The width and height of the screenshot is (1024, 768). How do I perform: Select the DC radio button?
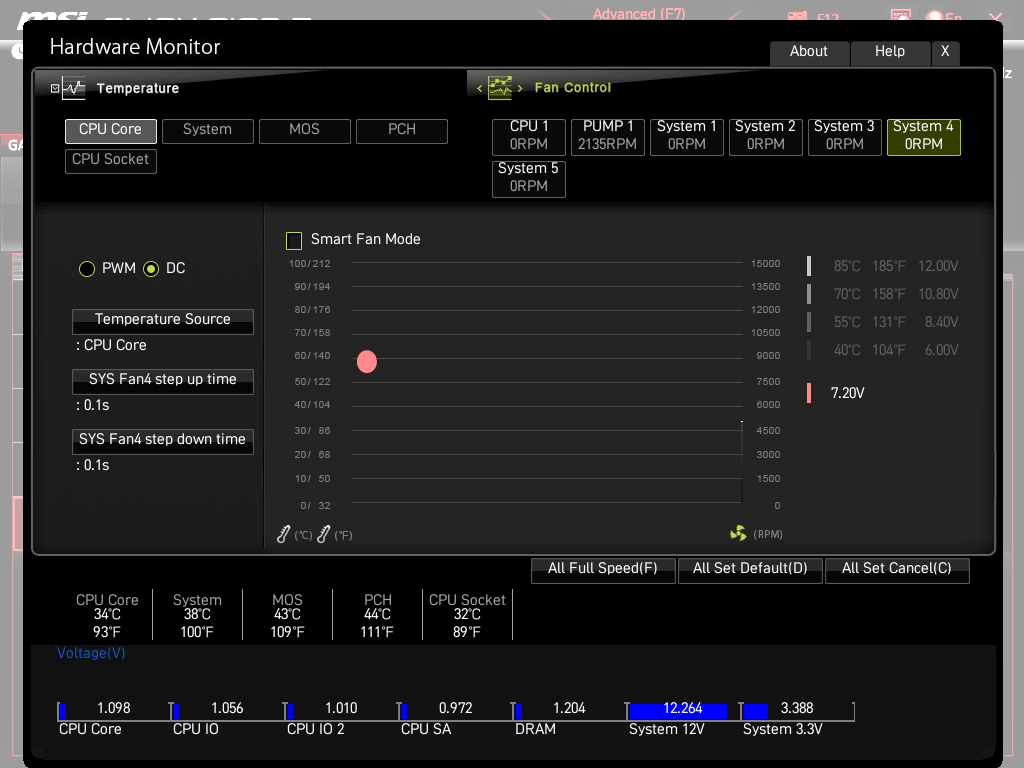[x=151, y=268]
